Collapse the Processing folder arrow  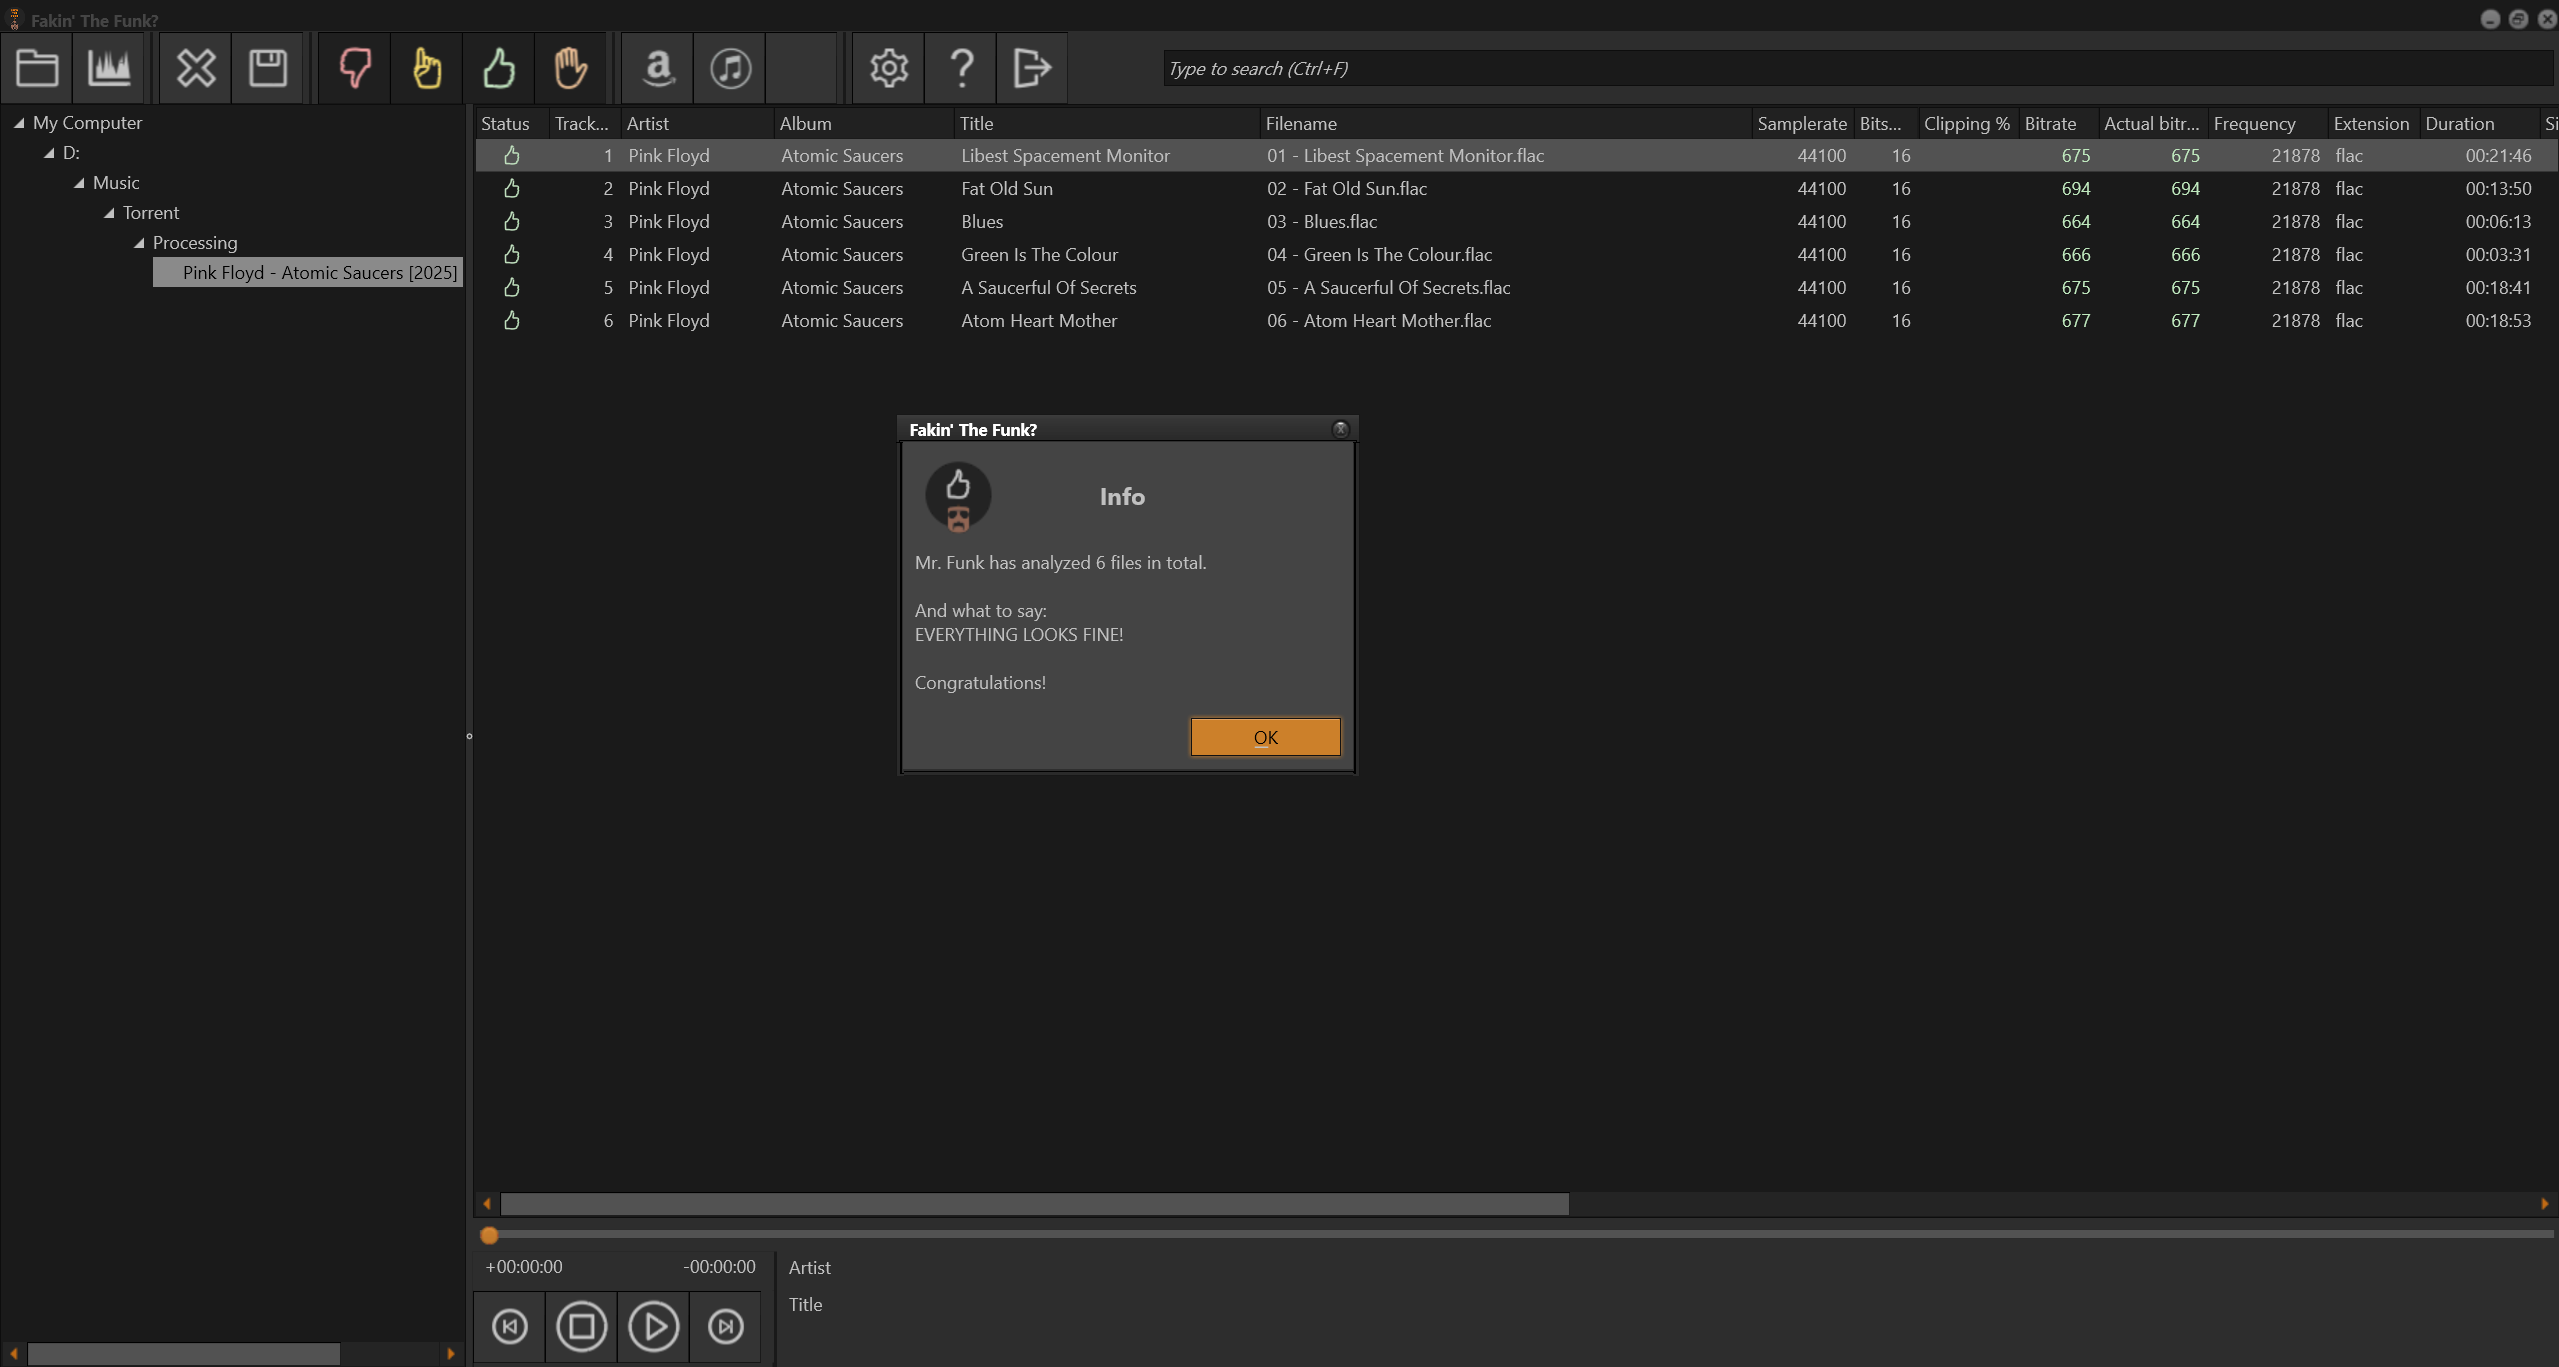click(139, 243)
